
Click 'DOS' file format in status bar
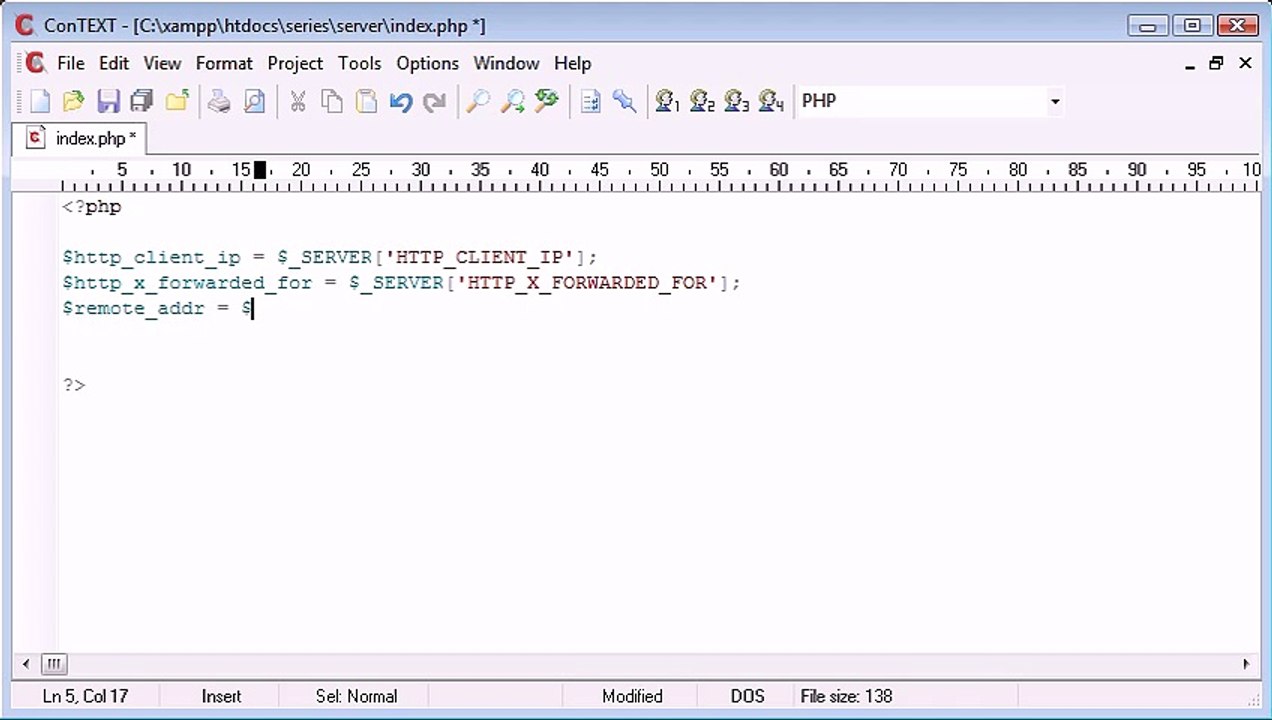pyautogui.click(x=747, y=696)
